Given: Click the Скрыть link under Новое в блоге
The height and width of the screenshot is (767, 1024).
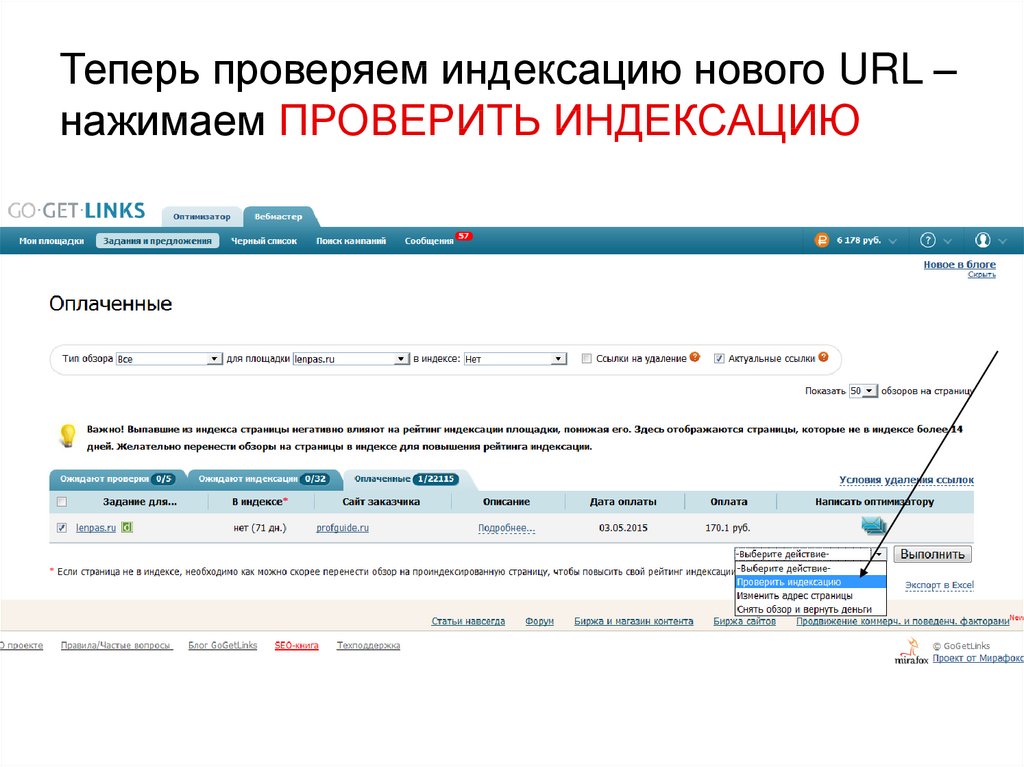Looking at the screenshot, I should [x=982, y=274].
